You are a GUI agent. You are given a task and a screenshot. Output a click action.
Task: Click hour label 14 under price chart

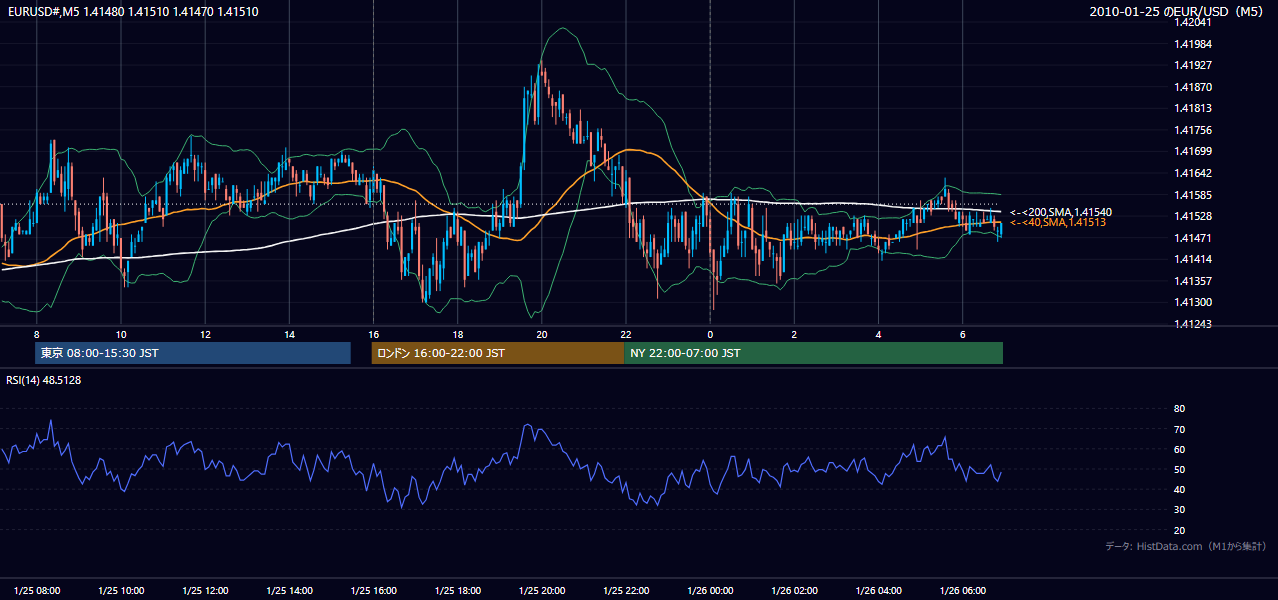coord(289,334)
